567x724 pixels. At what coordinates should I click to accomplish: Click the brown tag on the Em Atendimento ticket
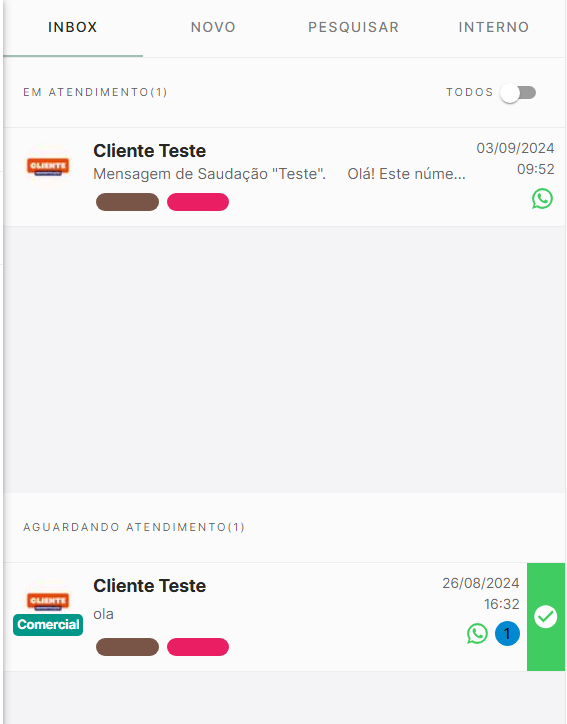[x=127, y=202]
